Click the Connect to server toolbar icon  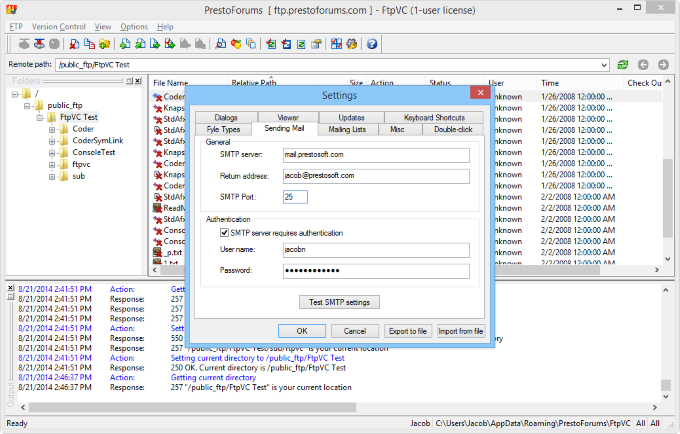click(x=24, y=44)
